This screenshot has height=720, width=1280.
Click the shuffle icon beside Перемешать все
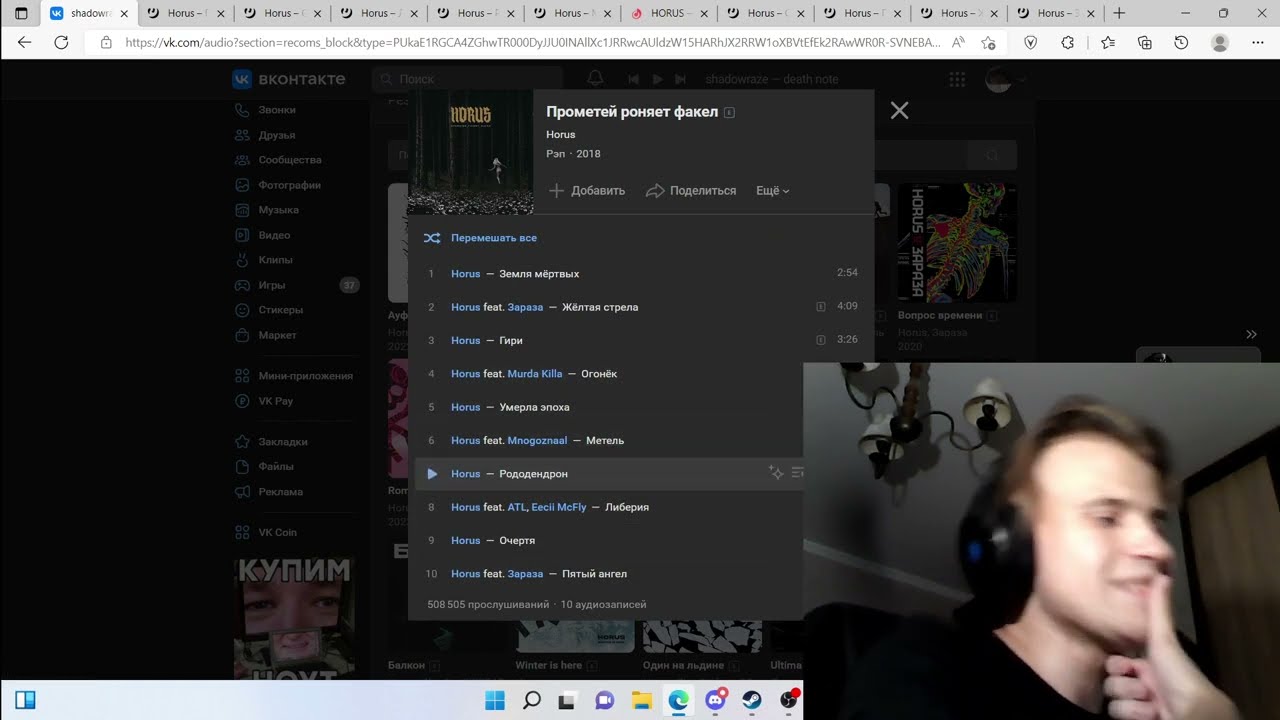pos(432,238)
